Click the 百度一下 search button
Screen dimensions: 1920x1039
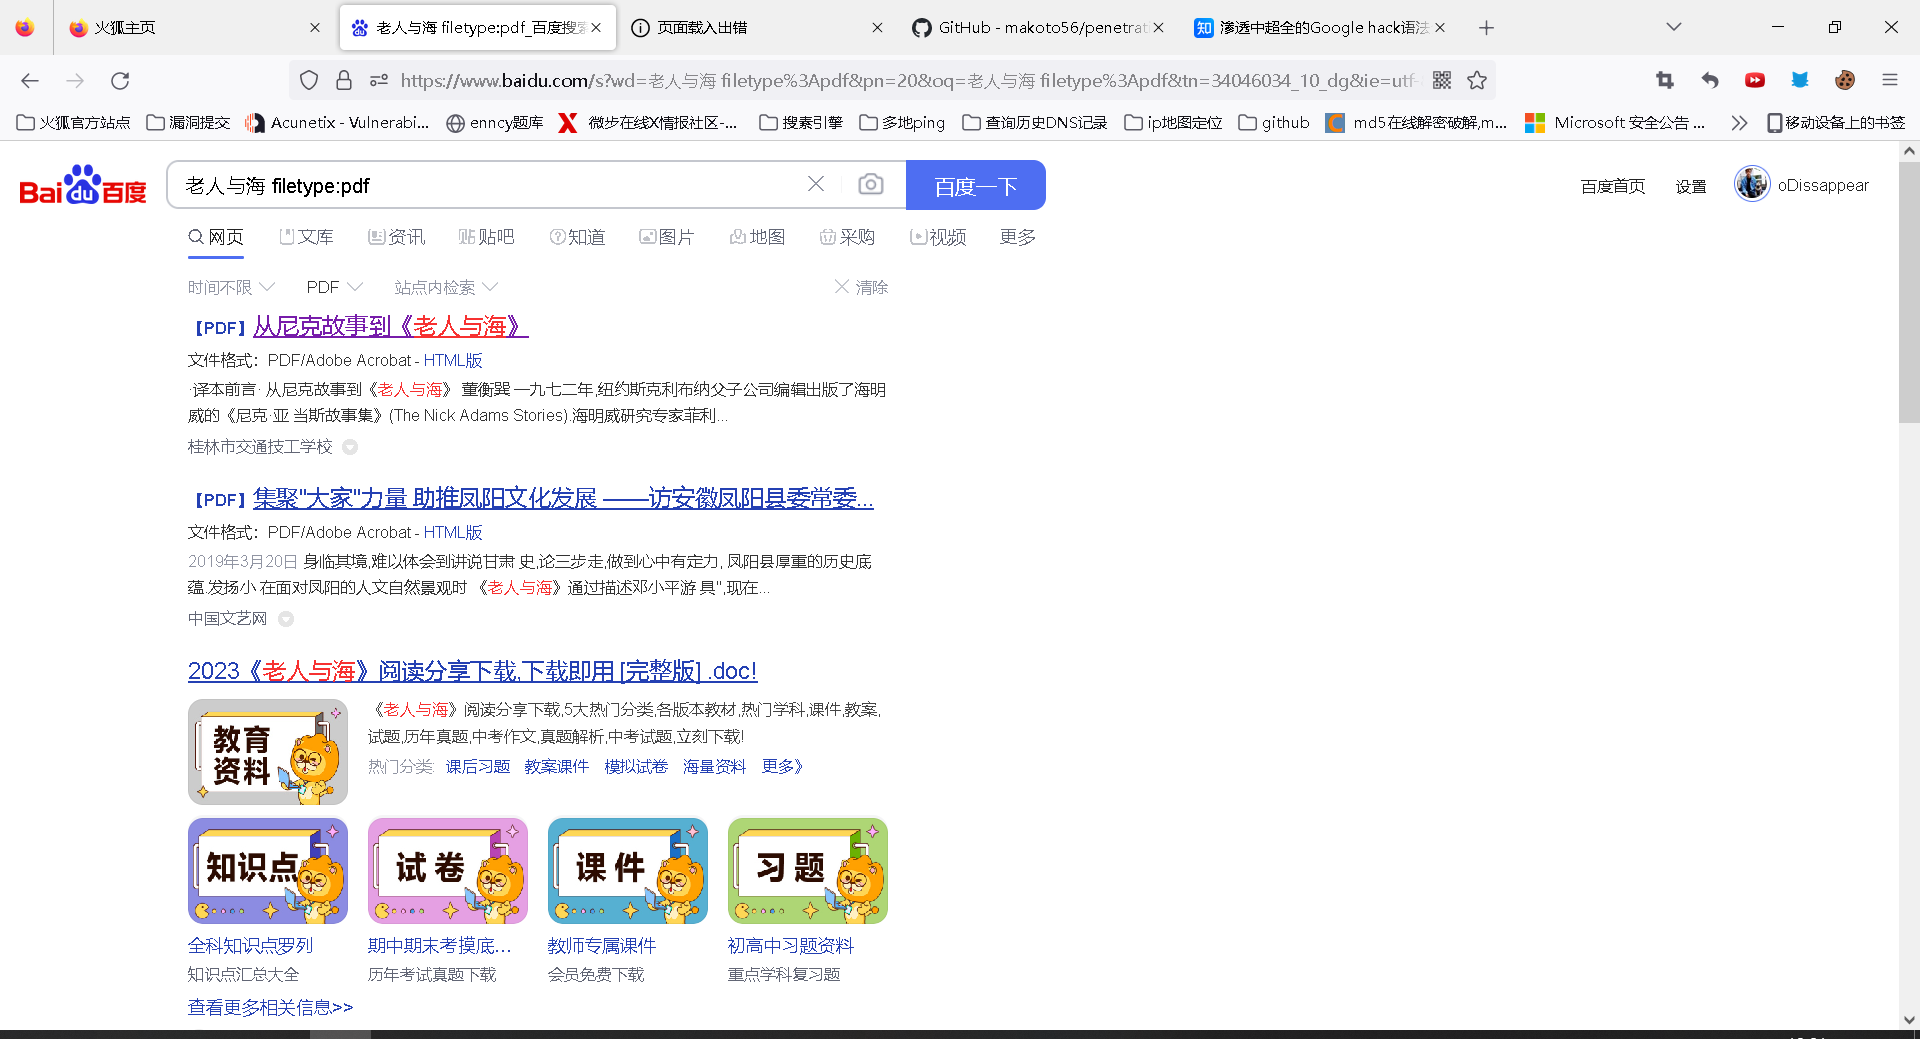(x=975, y=185)
